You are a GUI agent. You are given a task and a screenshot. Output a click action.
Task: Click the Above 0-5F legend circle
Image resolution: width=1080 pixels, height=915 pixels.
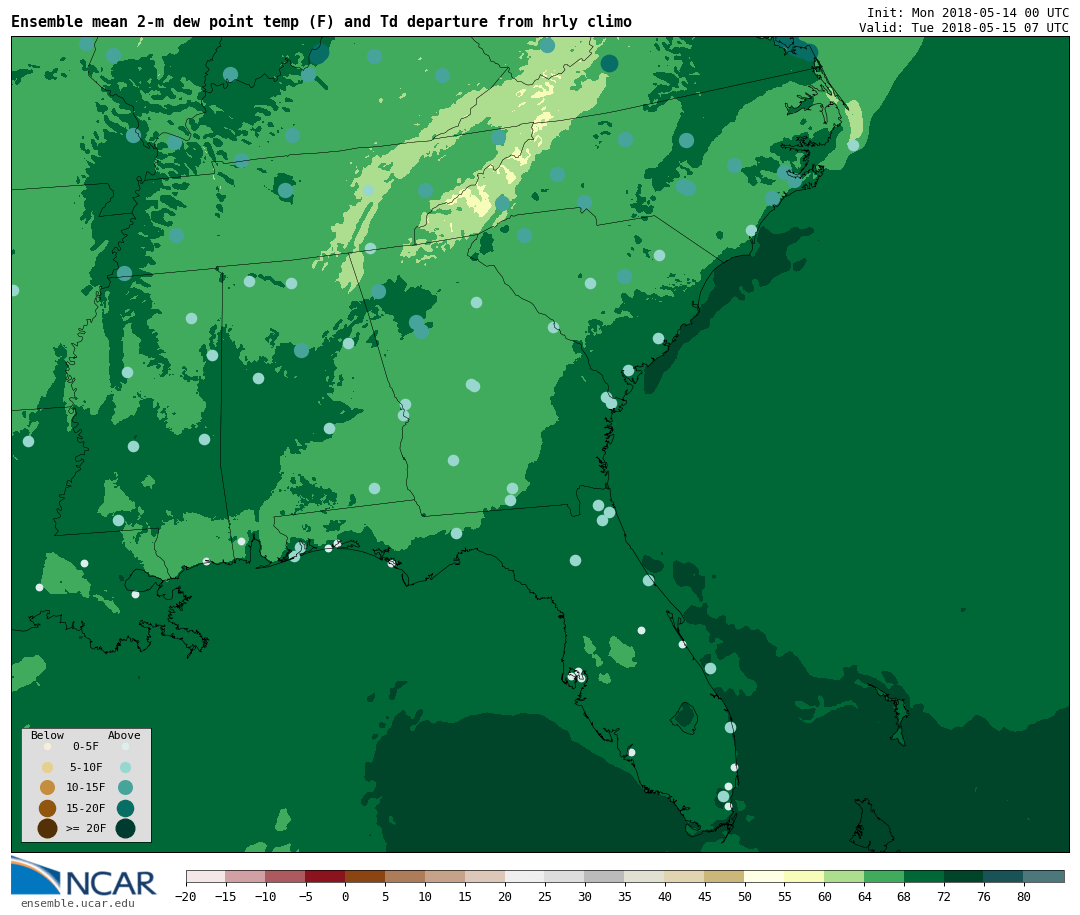125,746
